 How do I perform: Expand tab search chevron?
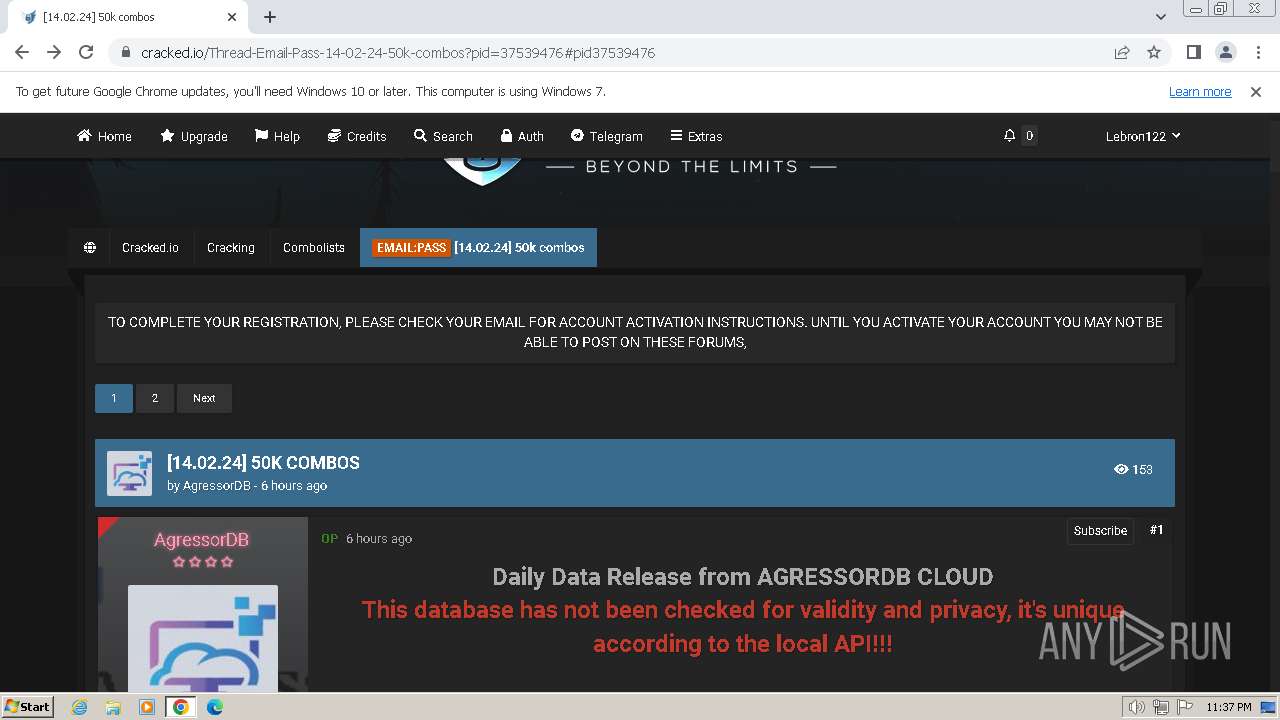(x=1160, y=17)
